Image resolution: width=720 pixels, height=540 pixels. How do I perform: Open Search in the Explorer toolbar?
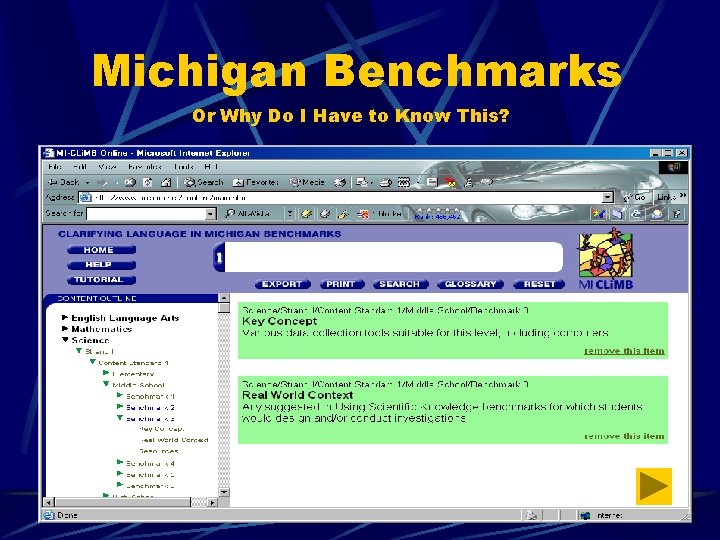(203, 182)
